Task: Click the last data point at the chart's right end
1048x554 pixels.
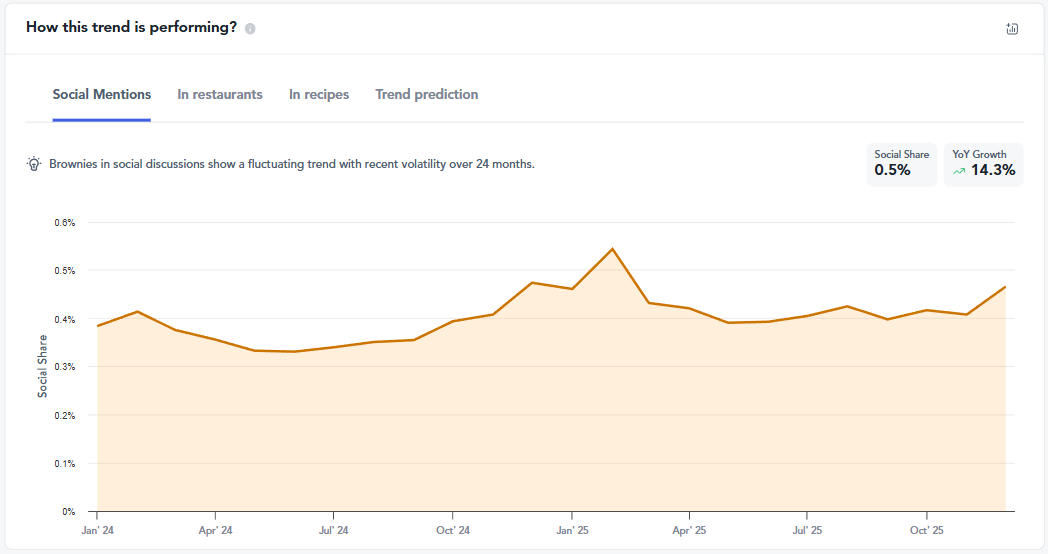Action: click(x=1005, y=287)
